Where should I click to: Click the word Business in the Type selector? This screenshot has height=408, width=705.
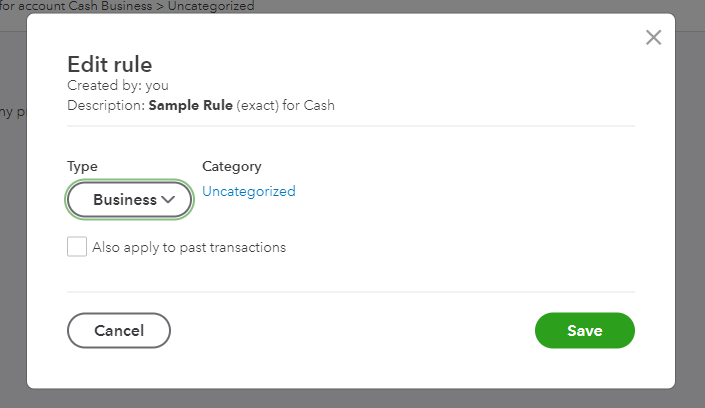tap(124, 200)
